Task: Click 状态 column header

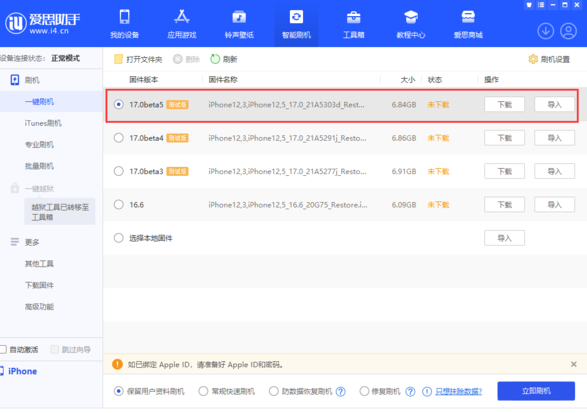Action: coord(435,80)
